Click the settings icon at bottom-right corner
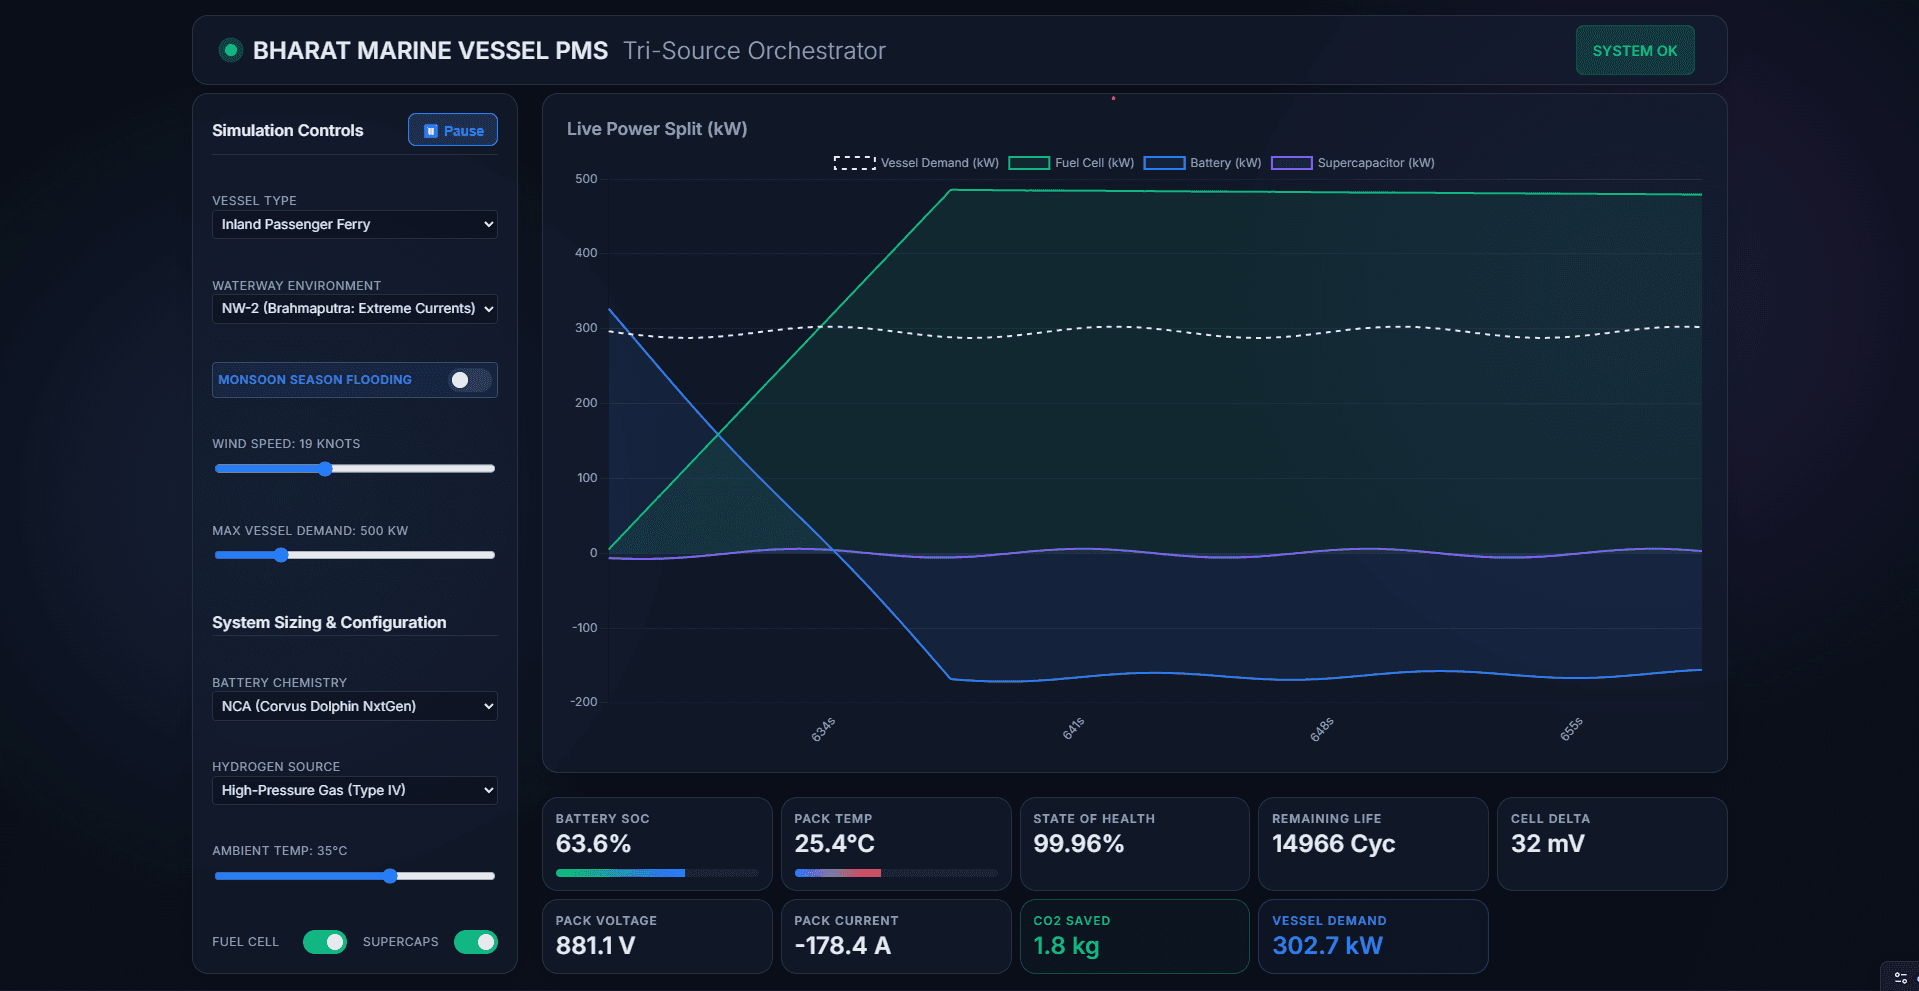Viewport: 1919px width, 991px height. [x=1900, y=977]
